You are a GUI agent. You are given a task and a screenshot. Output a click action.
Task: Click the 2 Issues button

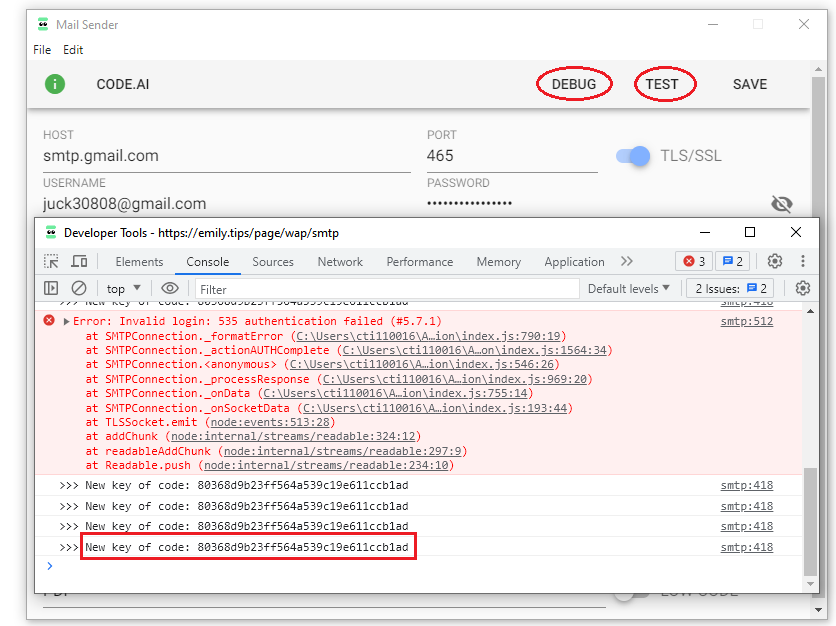(x=730, y=288)
